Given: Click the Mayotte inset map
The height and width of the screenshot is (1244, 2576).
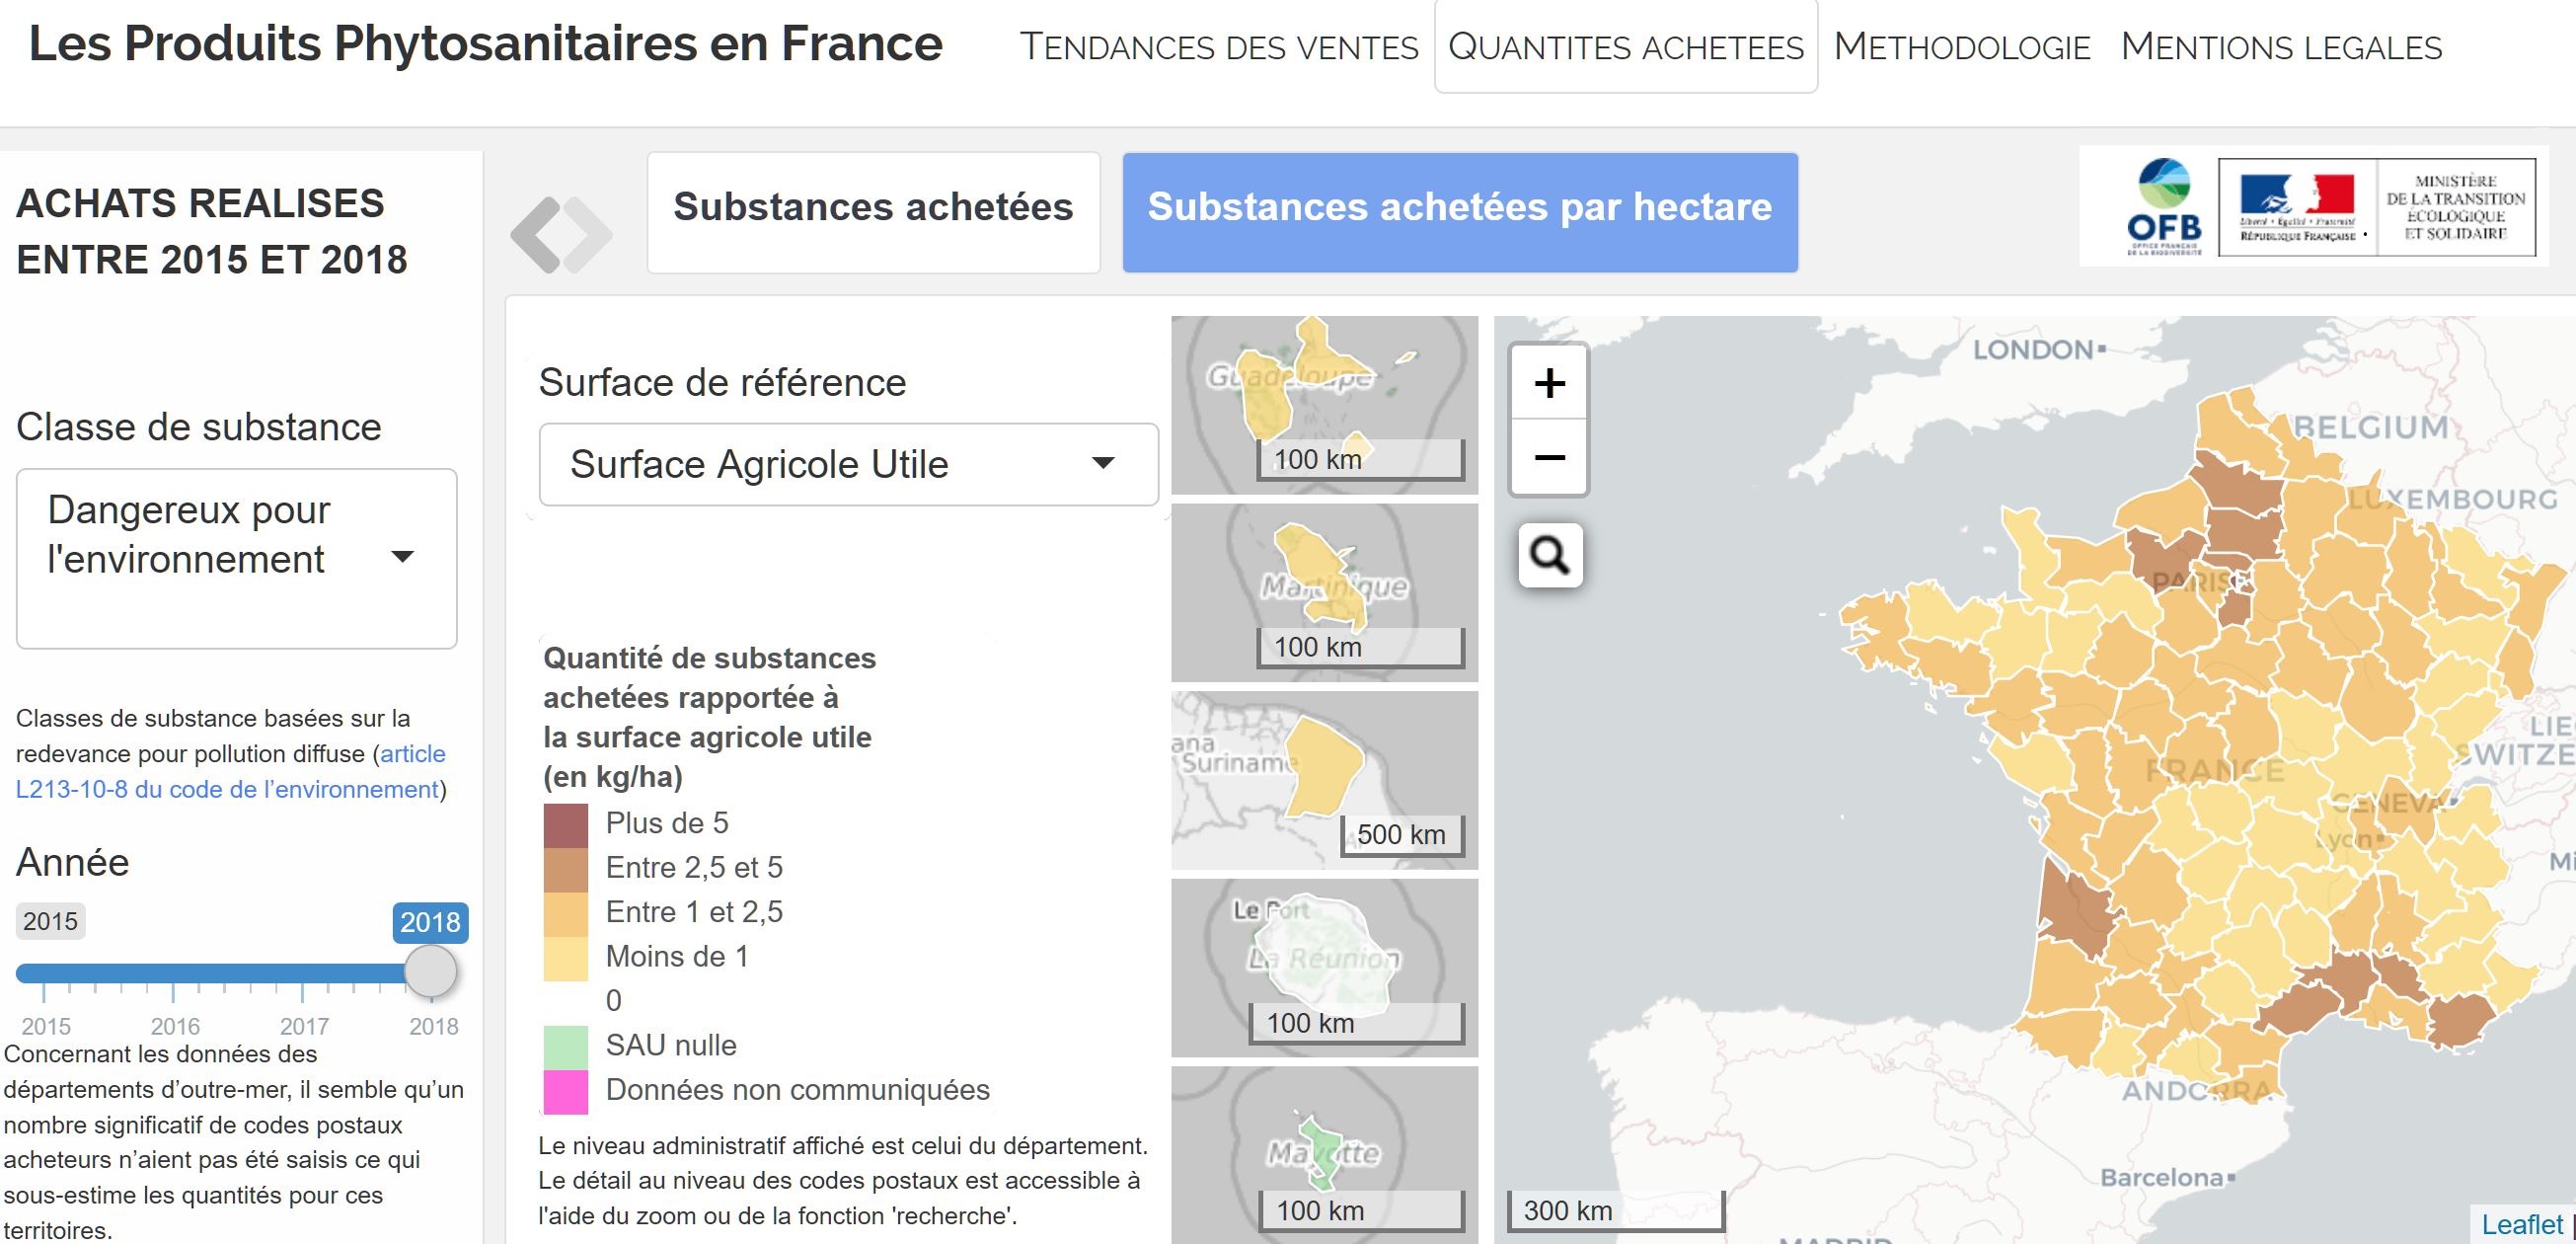Looking at the screenshot, I should click(1323, 1150).
